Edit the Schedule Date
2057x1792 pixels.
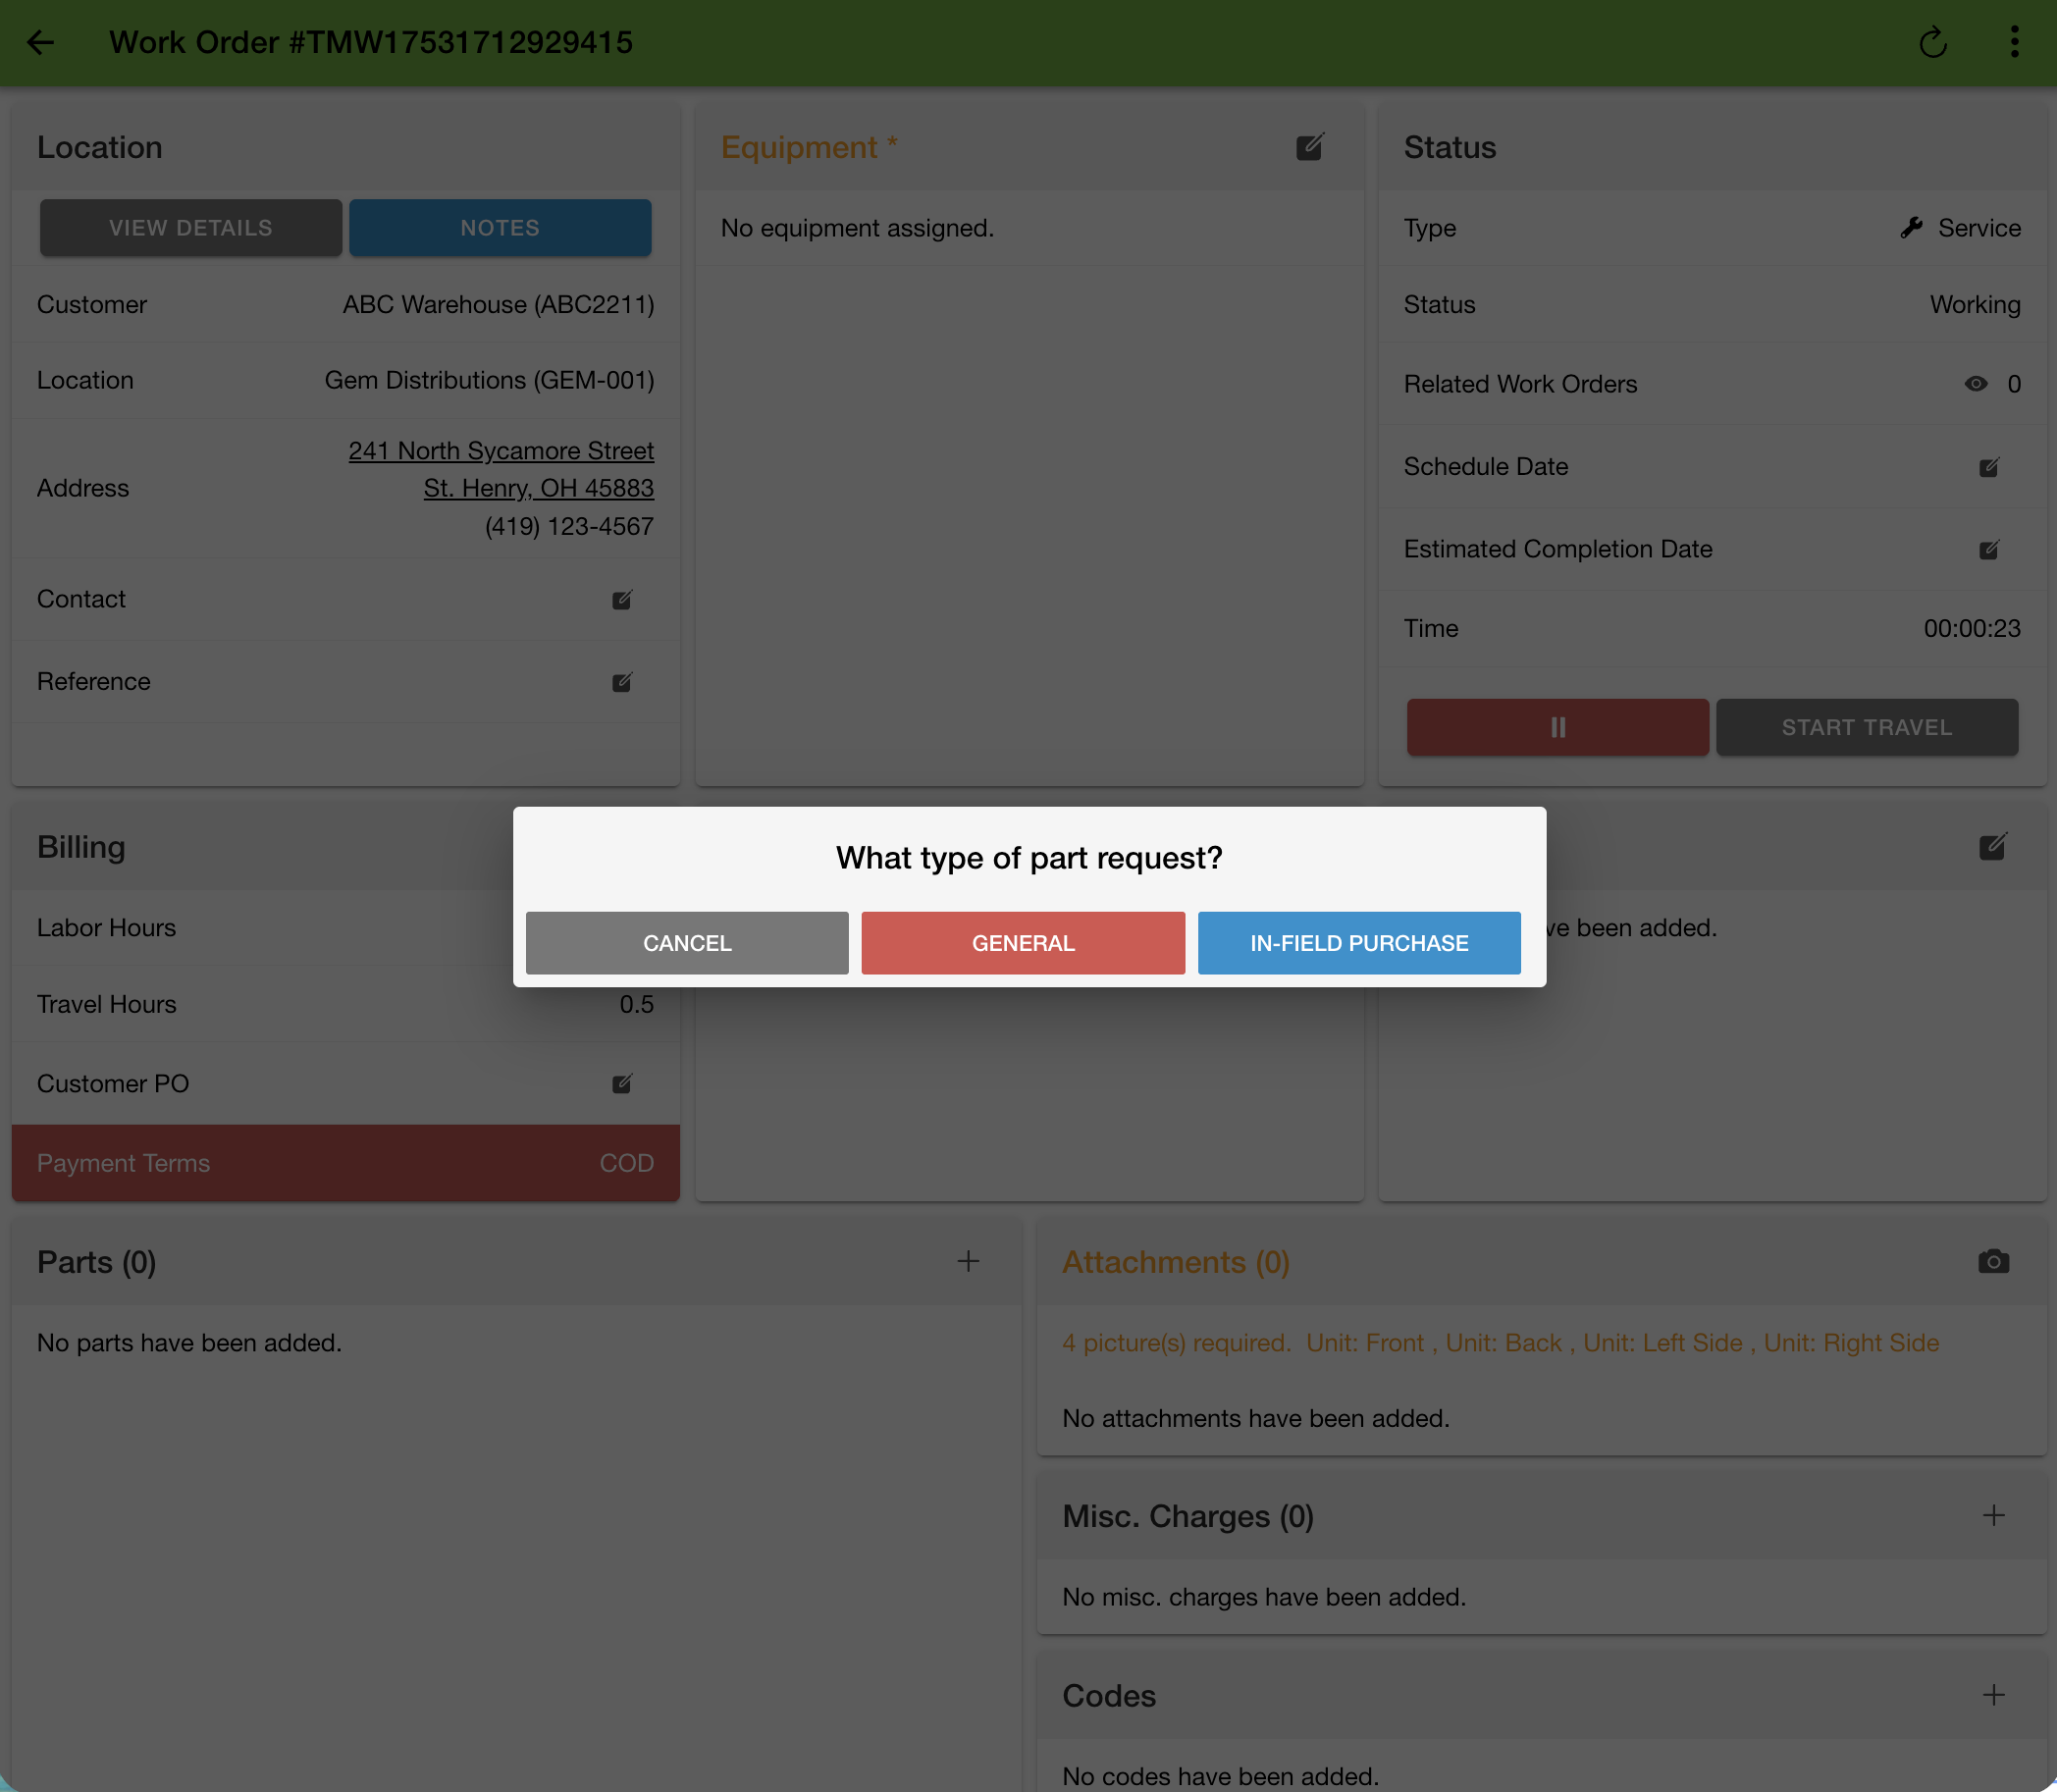tap(1988, 467)
